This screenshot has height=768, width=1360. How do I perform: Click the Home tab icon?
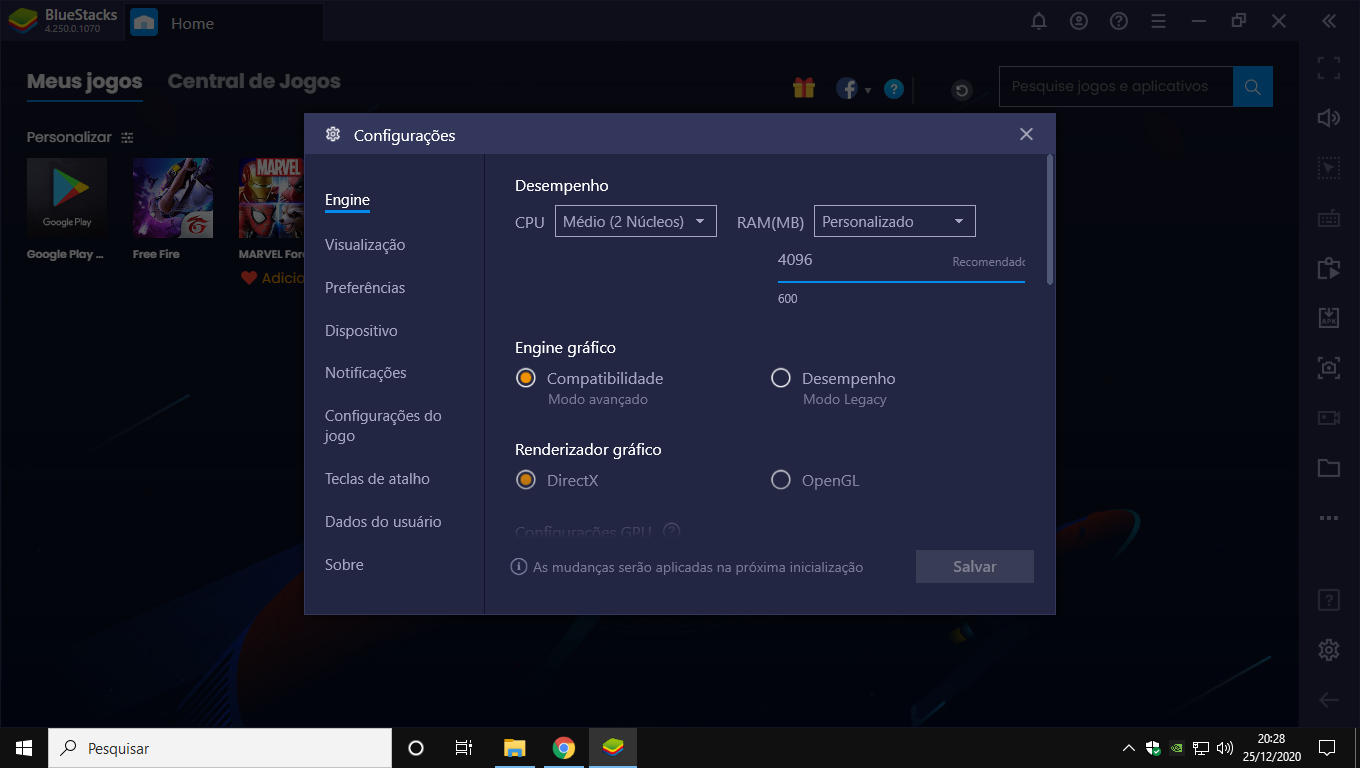[x=144, y=22]
